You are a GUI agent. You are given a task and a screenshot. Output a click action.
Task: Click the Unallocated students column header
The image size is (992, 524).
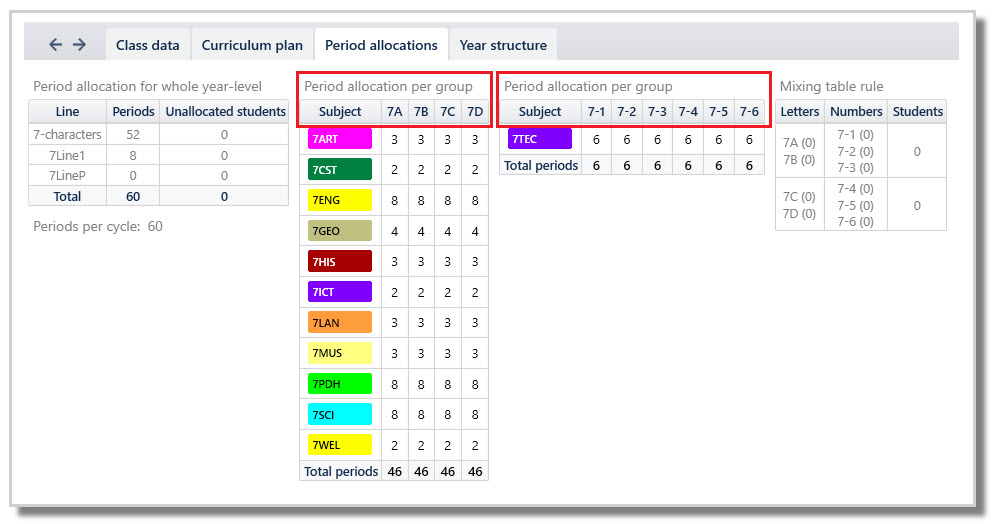tap(225, 111)
